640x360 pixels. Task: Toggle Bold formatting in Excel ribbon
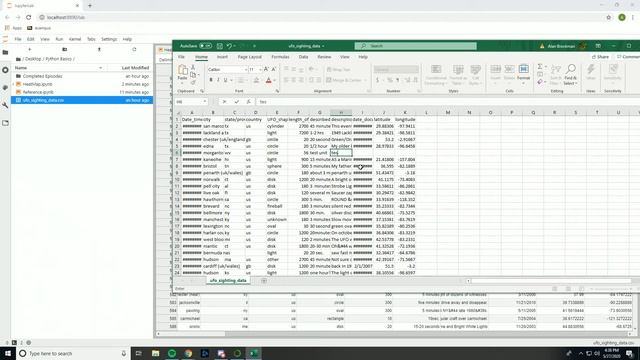tap(211, 80)
